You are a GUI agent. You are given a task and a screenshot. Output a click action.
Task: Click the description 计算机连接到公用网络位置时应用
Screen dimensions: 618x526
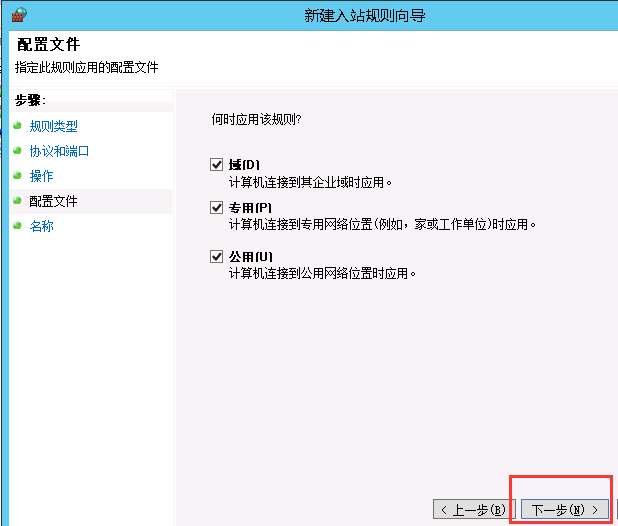322,273
